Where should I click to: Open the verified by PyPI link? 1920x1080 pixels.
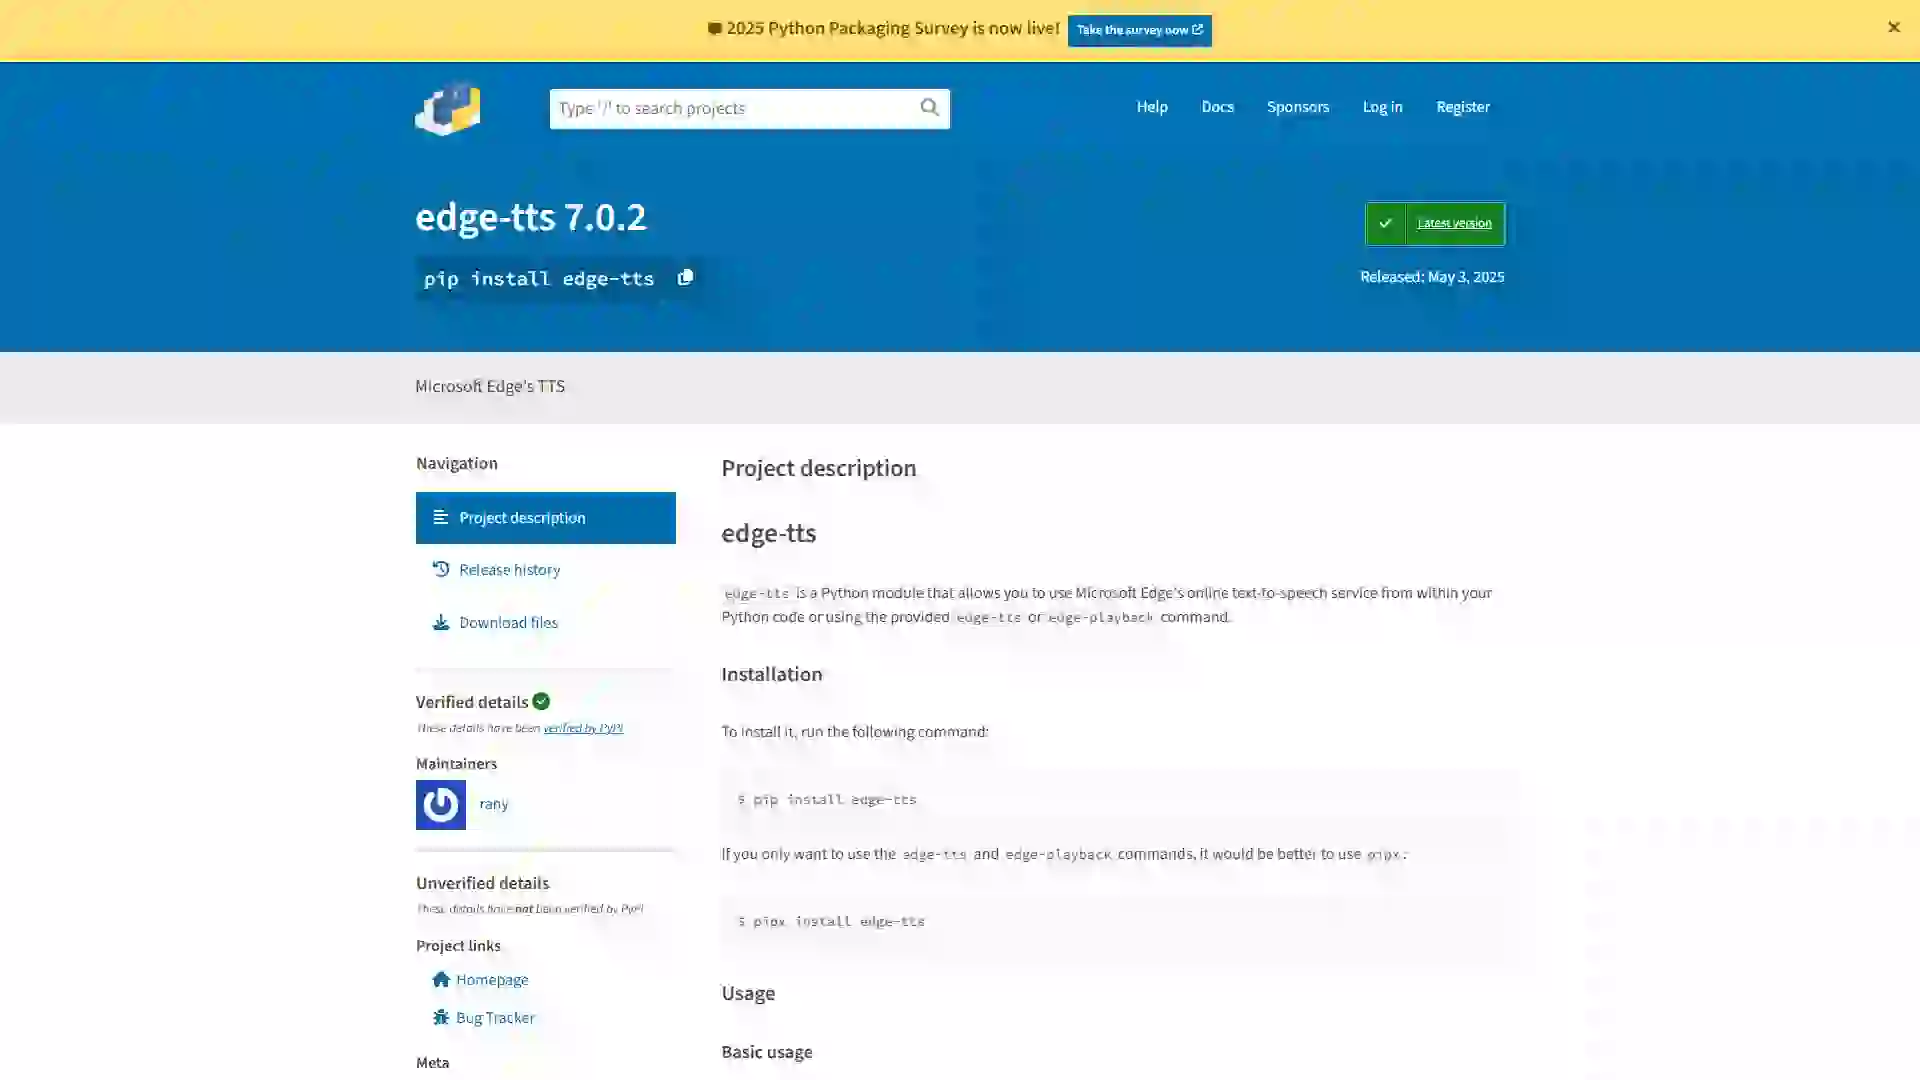583,728
